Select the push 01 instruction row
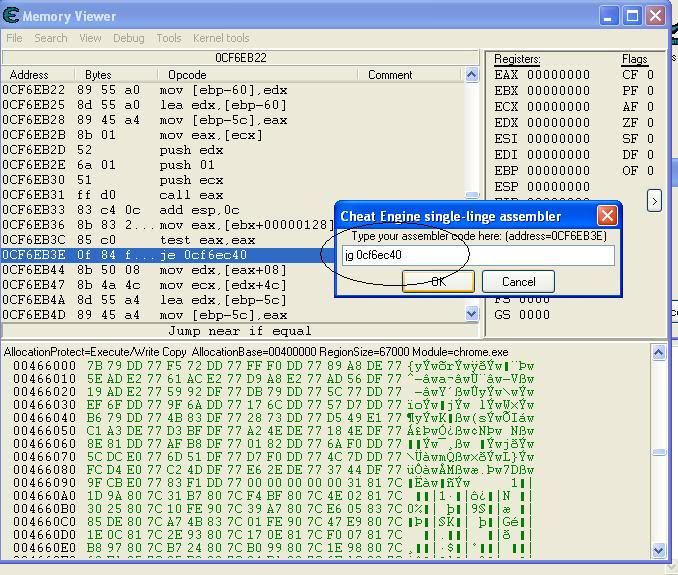Viewport: 678px width, 575px height. [x=233, y=165]
